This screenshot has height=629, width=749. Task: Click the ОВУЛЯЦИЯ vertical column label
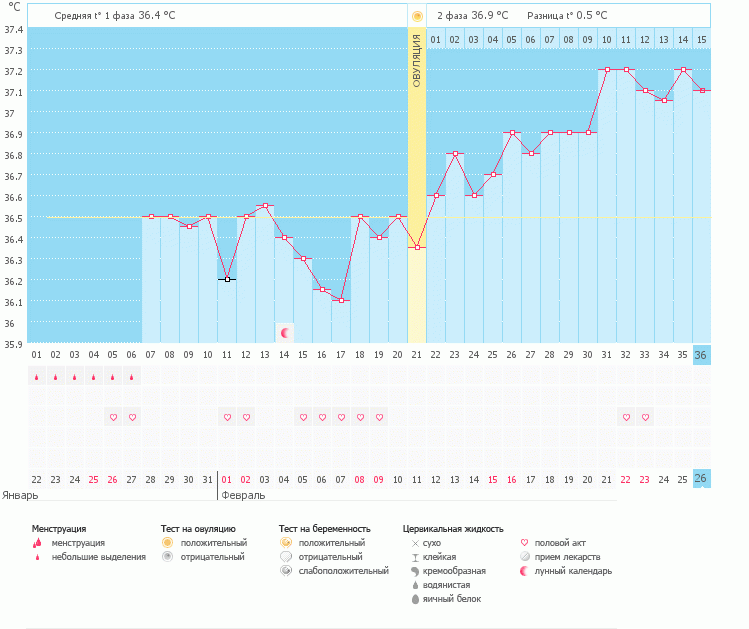click(417, 61)
